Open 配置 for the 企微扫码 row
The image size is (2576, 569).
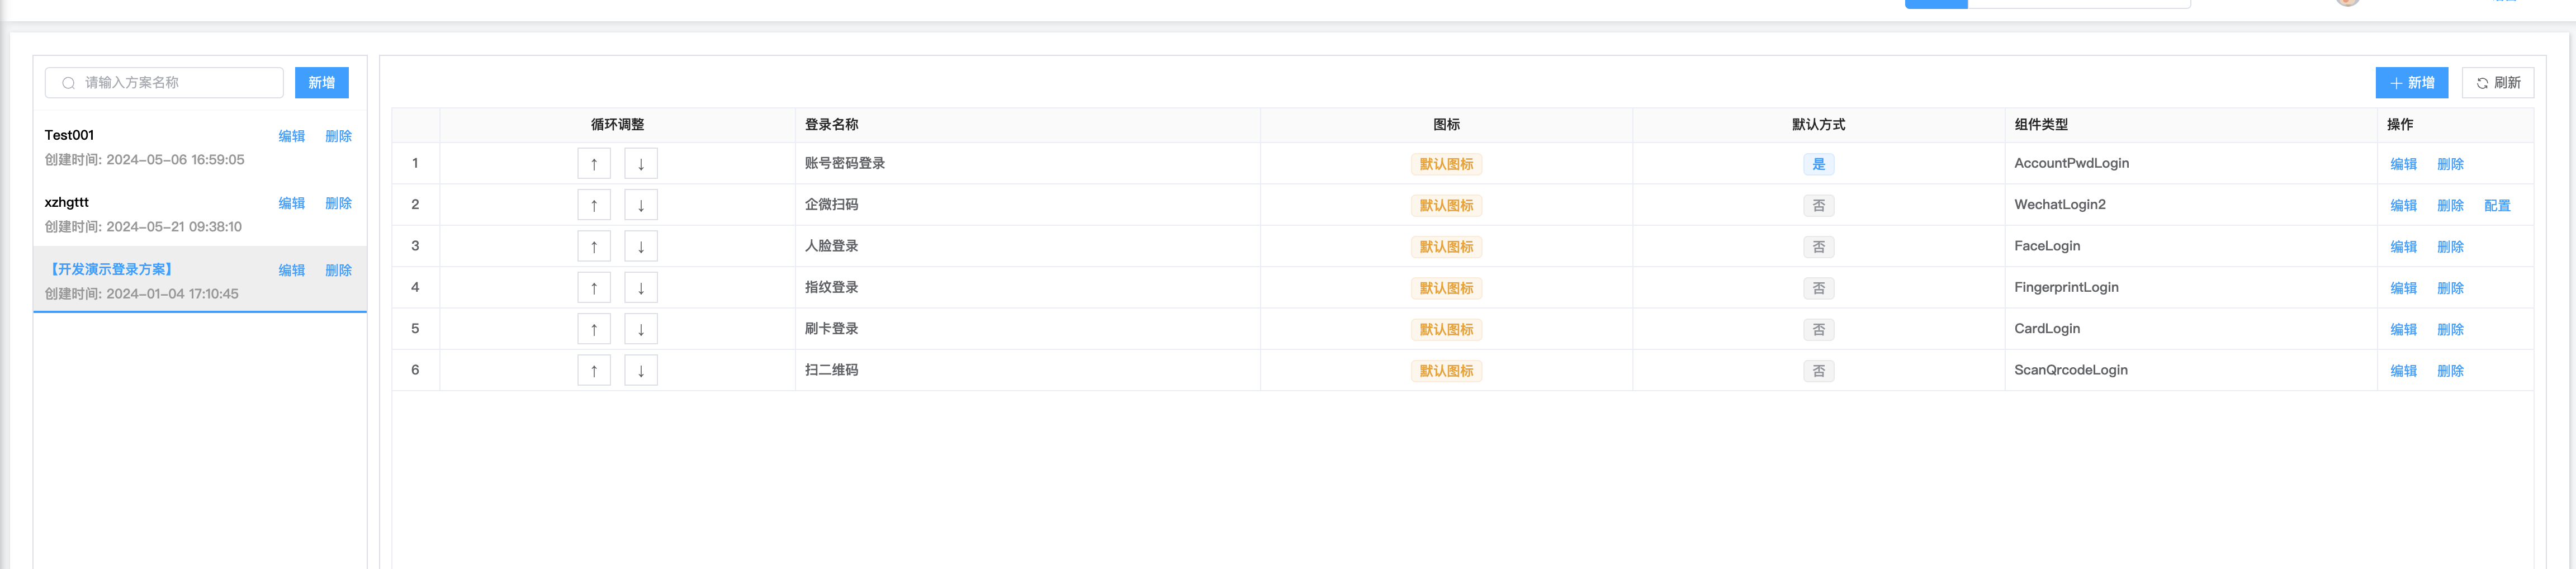point(2497,206)
